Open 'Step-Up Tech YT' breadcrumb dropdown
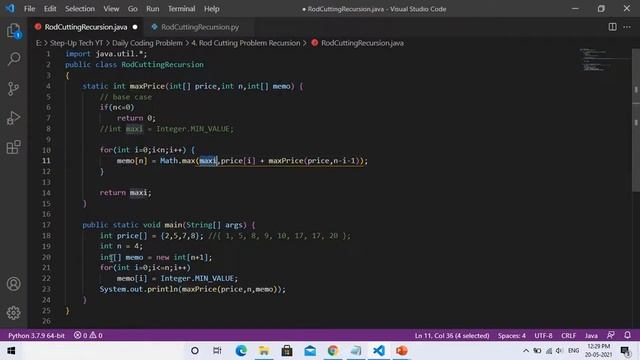Image resolution: width=640 pixels, height=360 pixels. [x=76, y=43]
